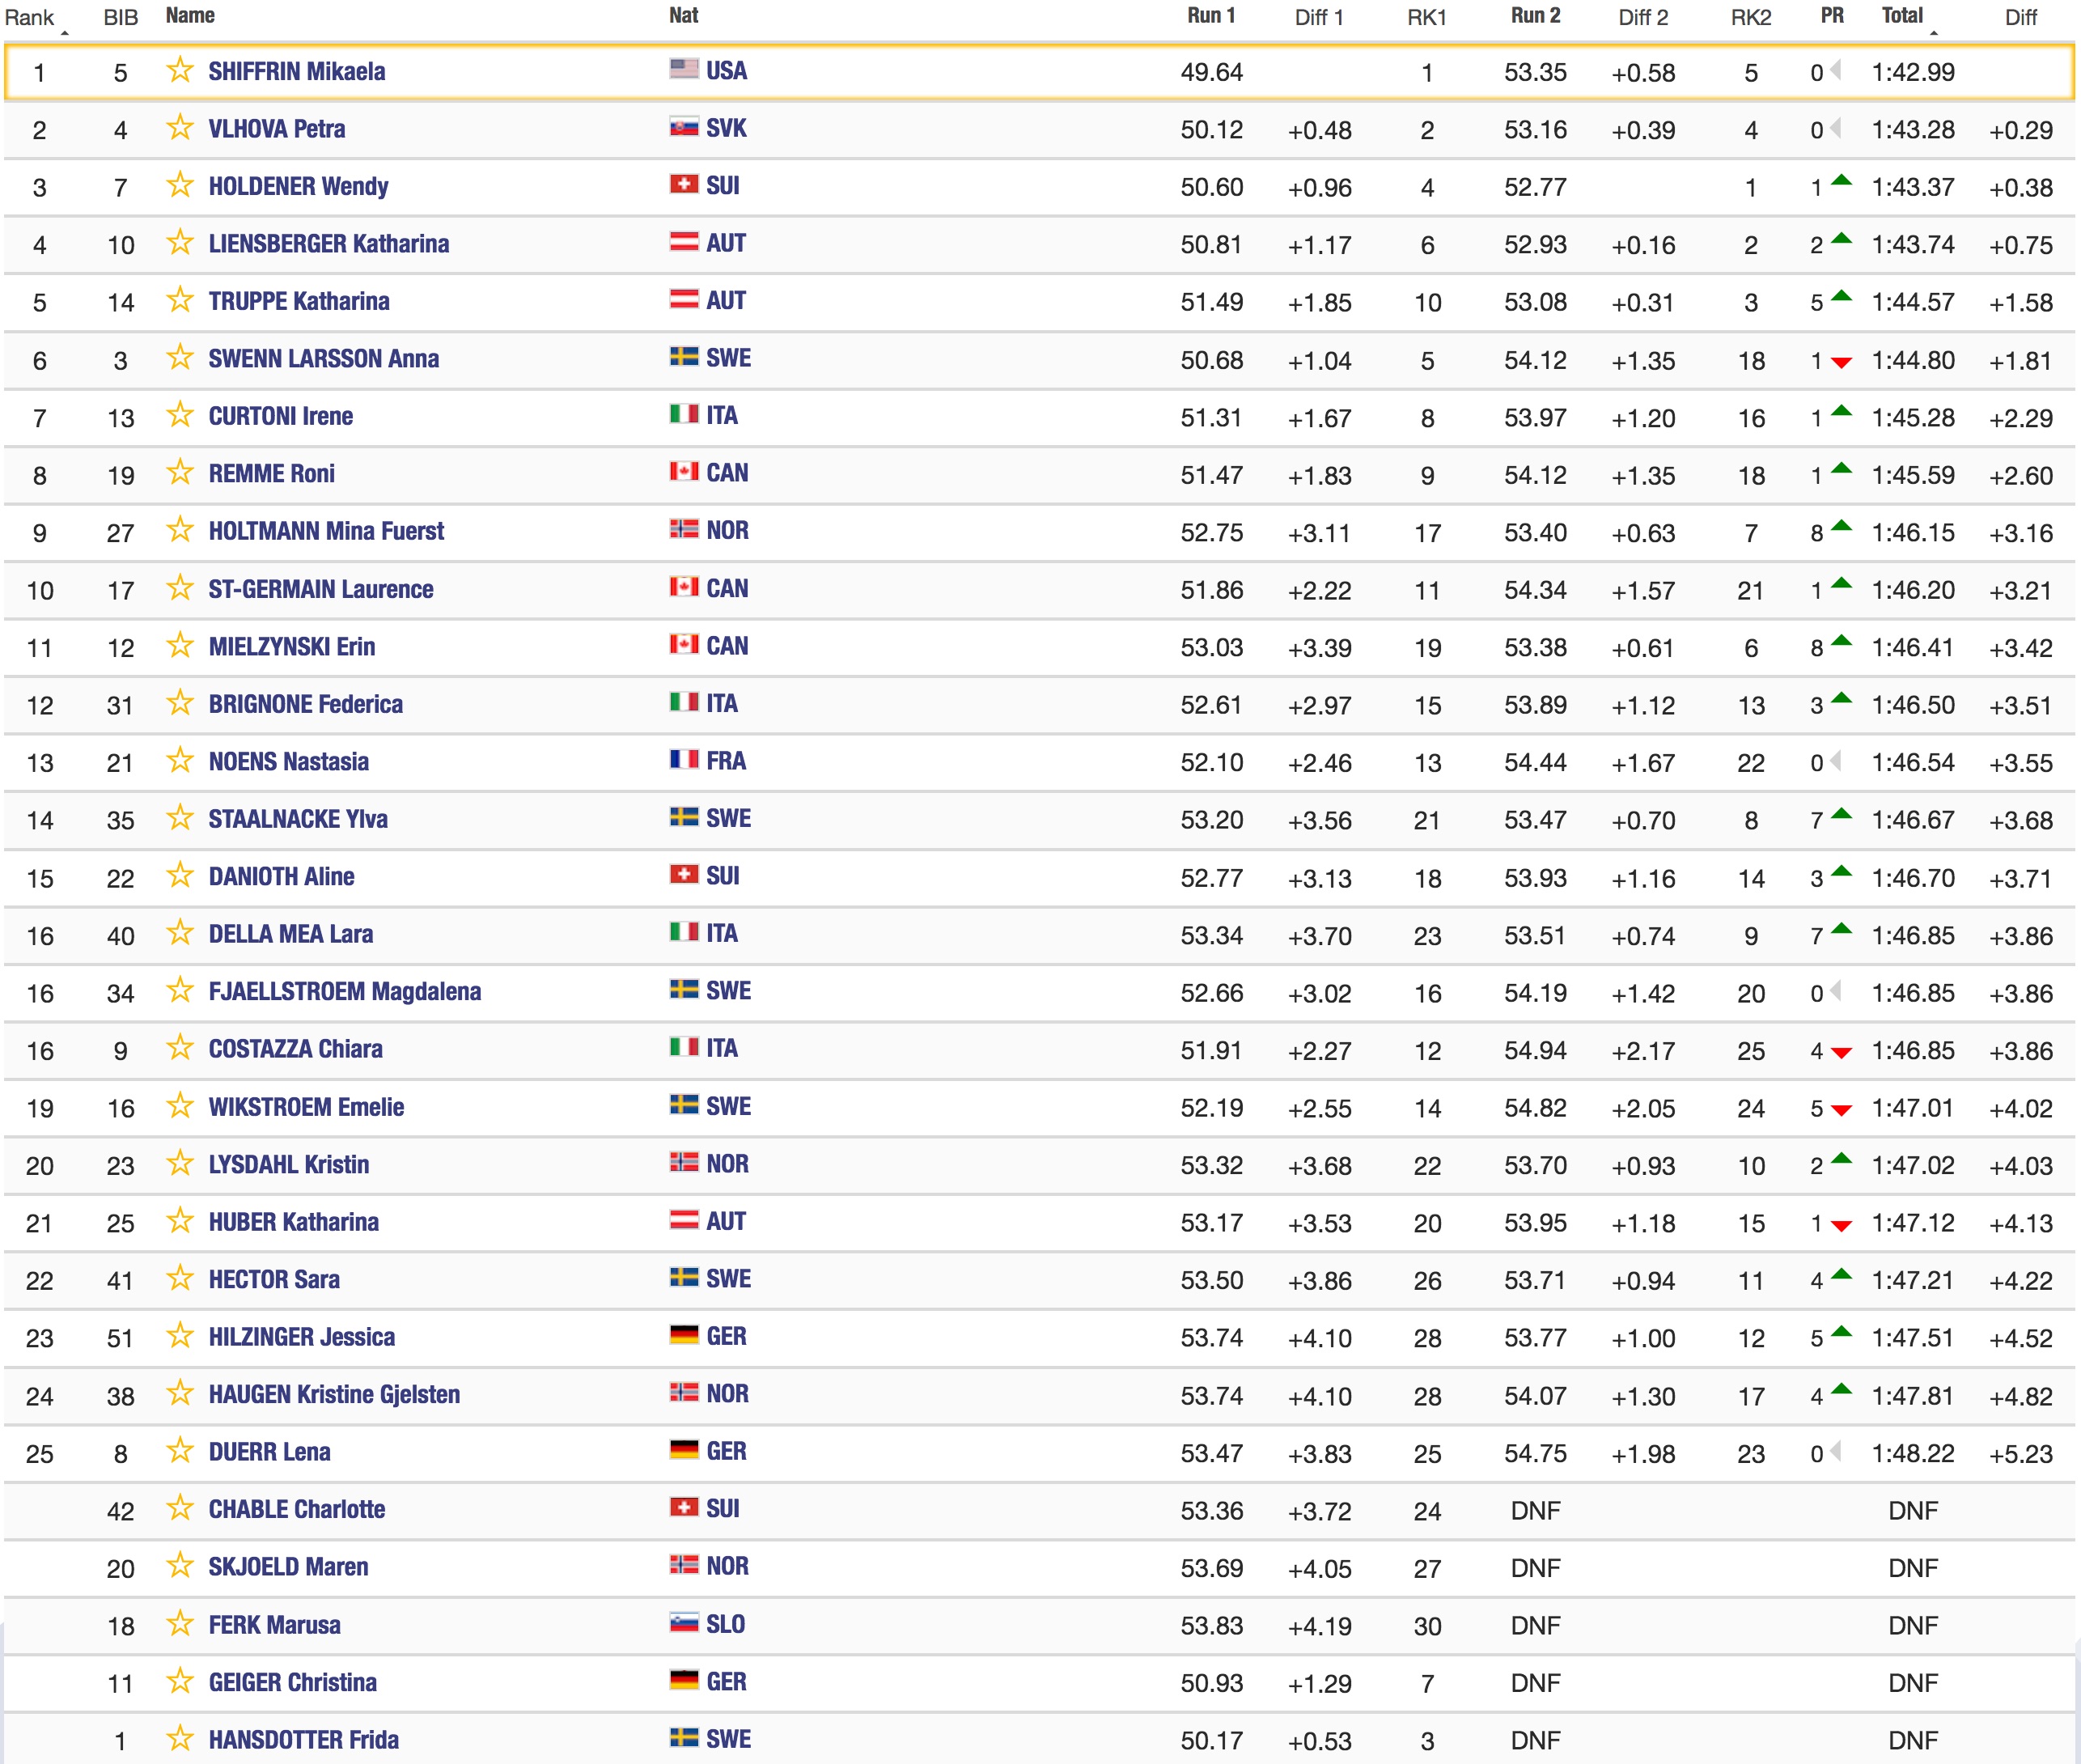Image resolution: width=2081 pixels, height=1764 pixels.
Task: Click Truppe's total time 1:44.57
Action: tap(1913, 302)
